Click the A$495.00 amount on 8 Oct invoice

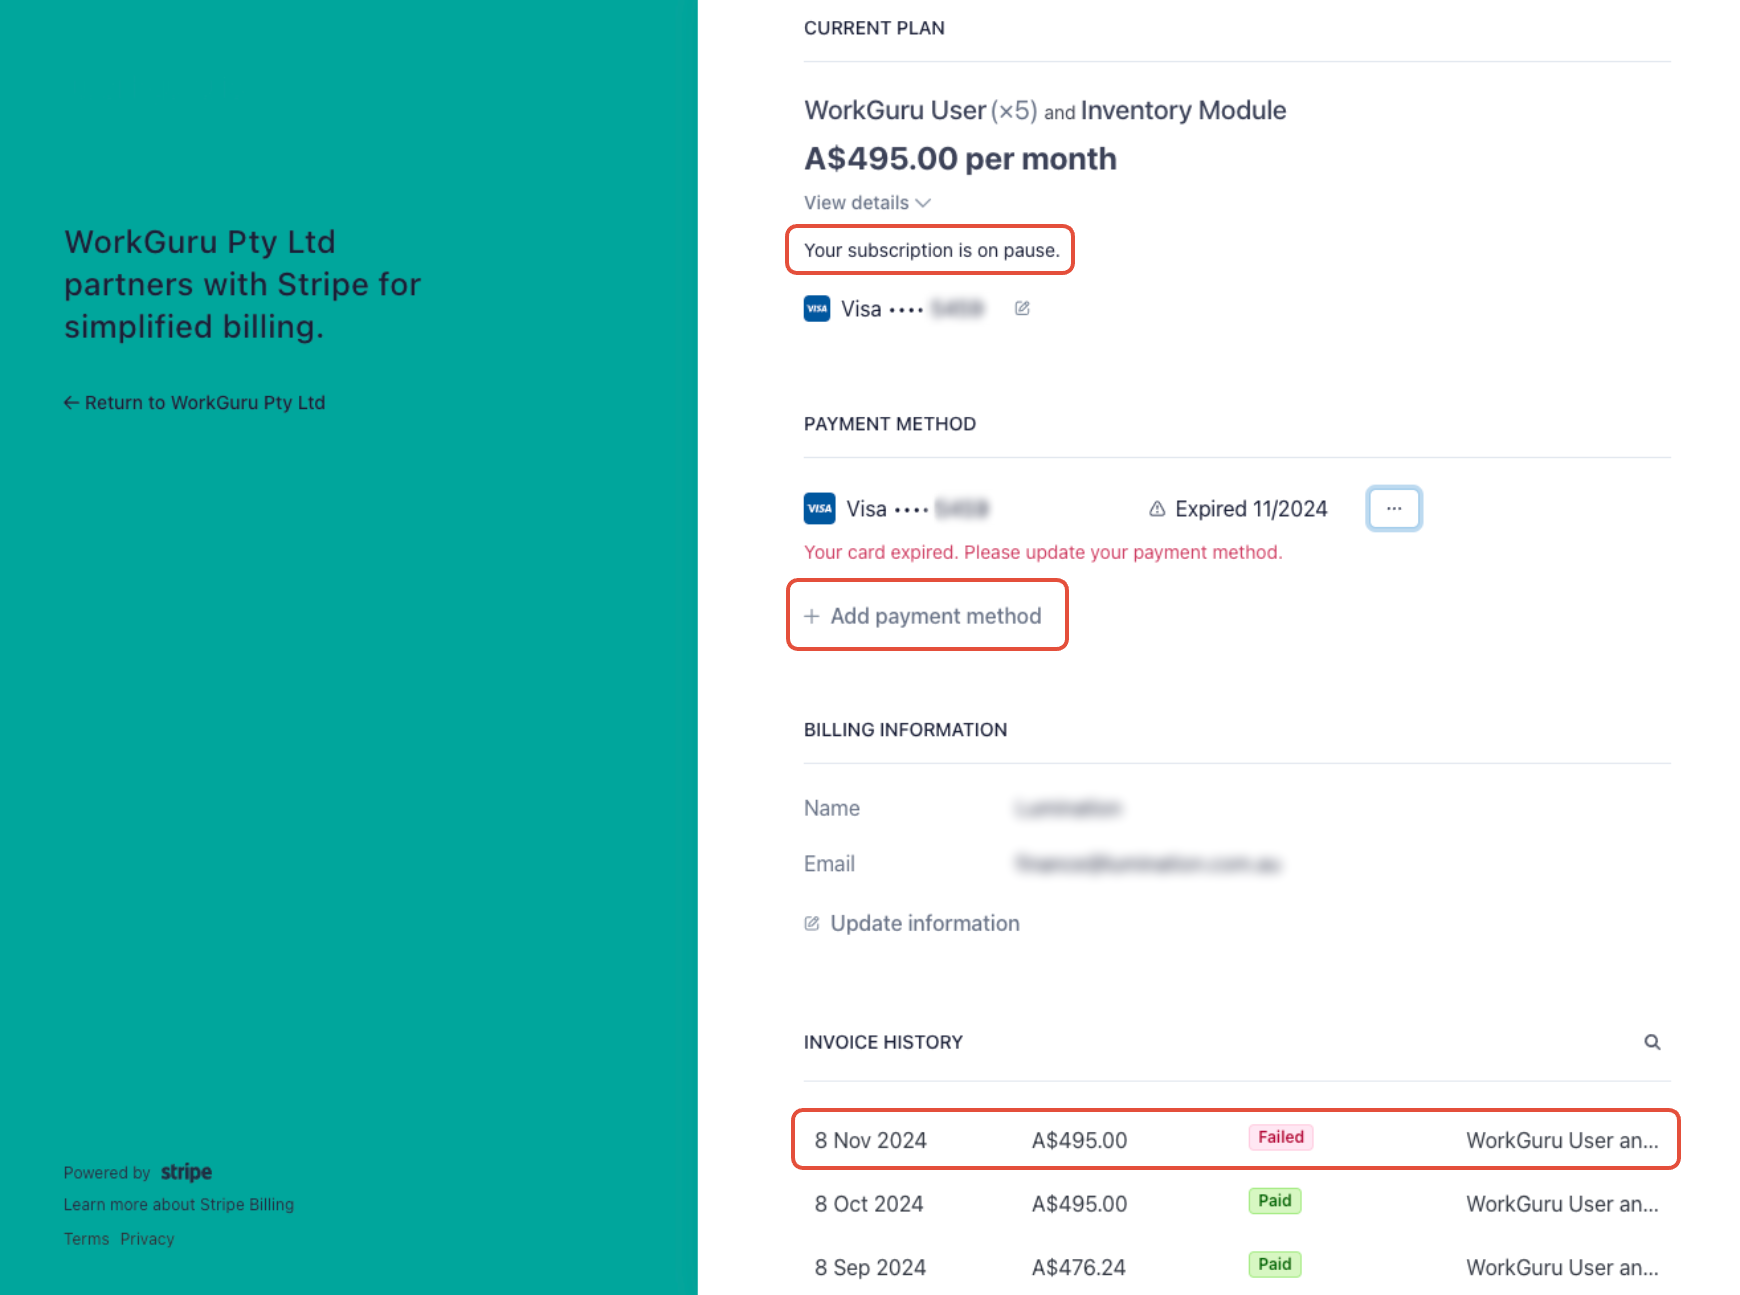click(1079, 1204)
